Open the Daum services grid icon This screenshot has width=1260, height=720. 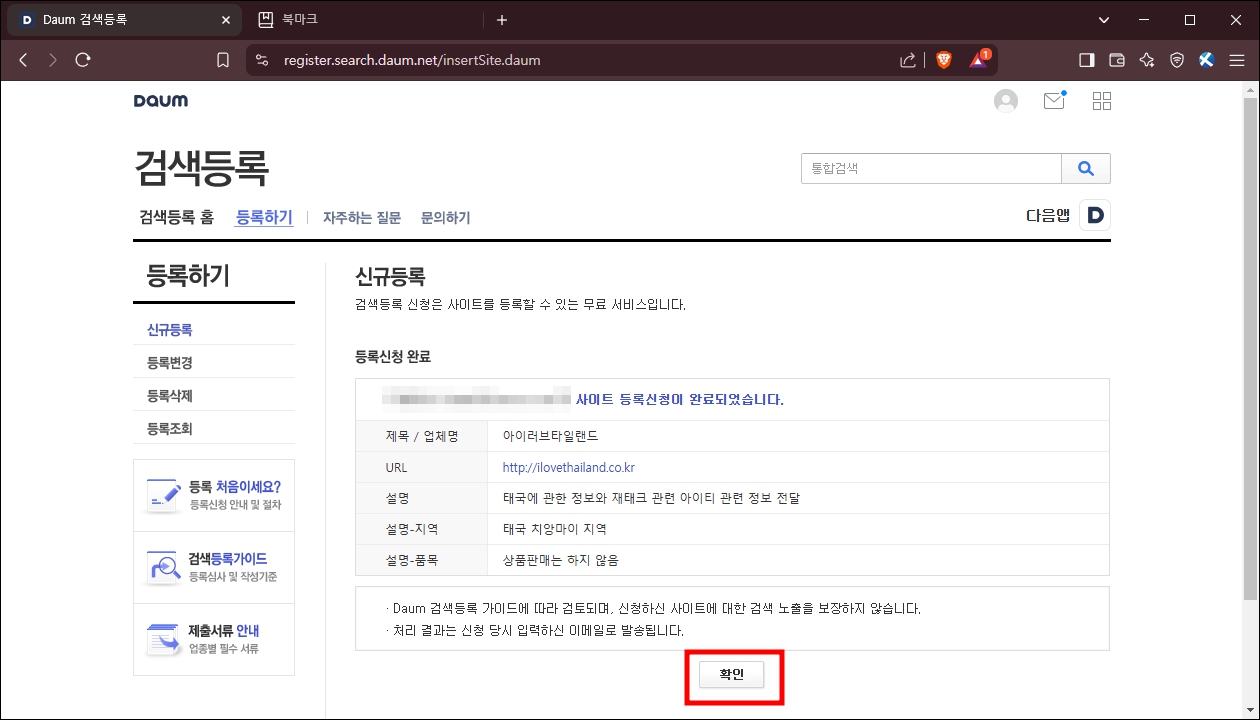click(1102, 101)
